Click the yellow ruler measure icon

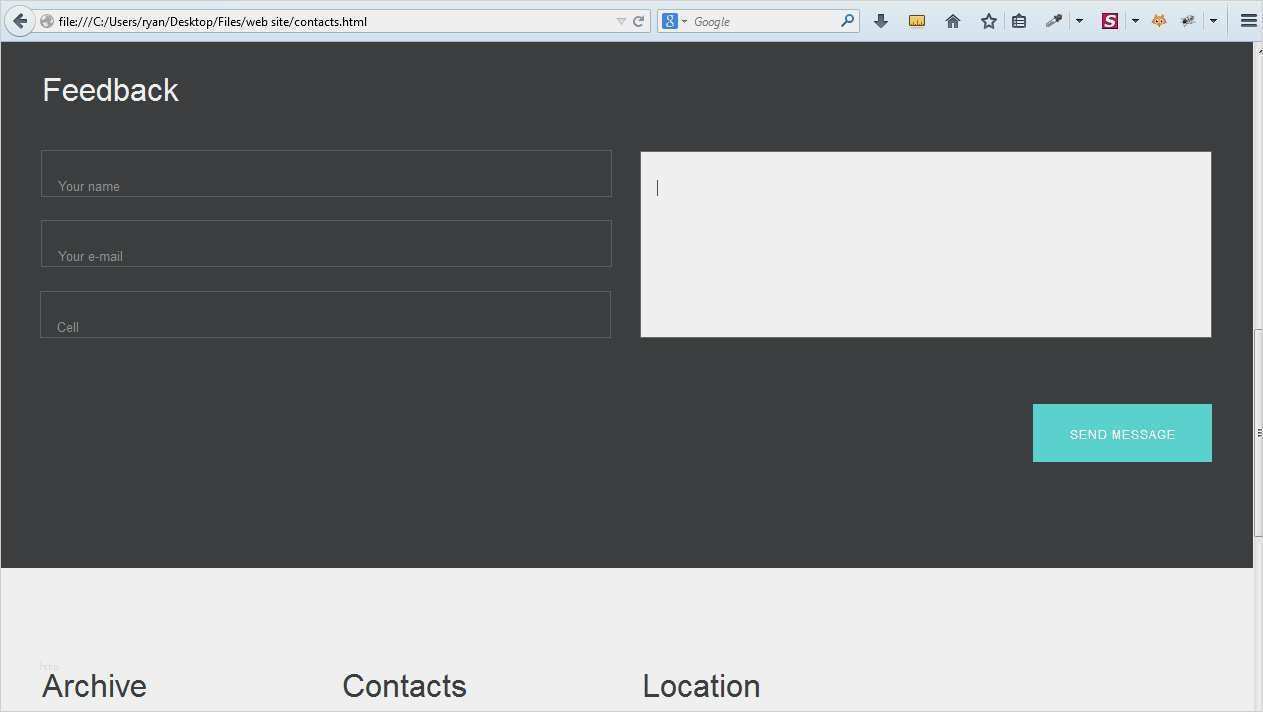pos(917,21)
